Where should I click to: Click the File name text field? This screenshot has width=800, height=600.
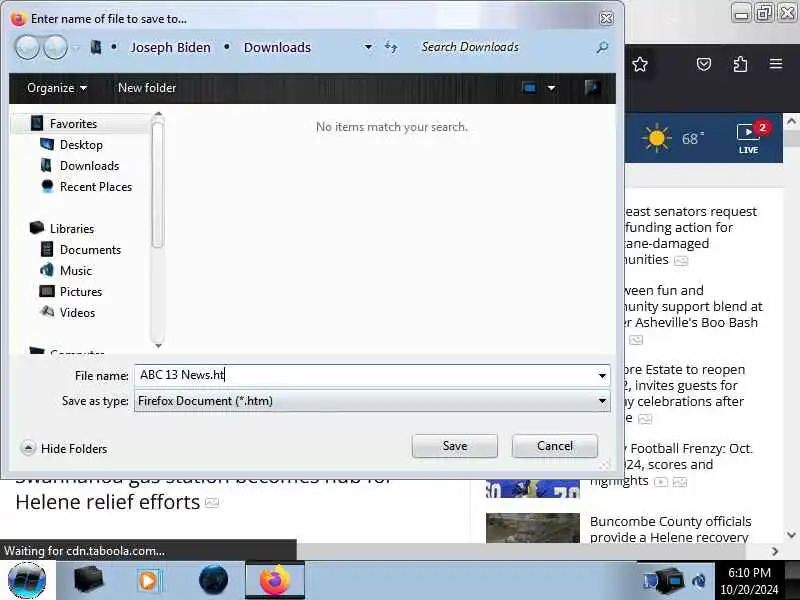point(365,375)
